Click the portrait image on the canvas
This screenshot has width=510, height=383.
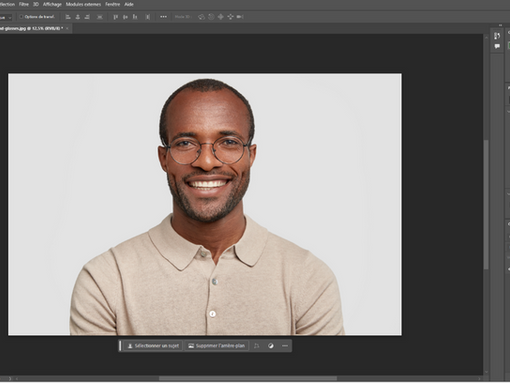click(205, 204)
